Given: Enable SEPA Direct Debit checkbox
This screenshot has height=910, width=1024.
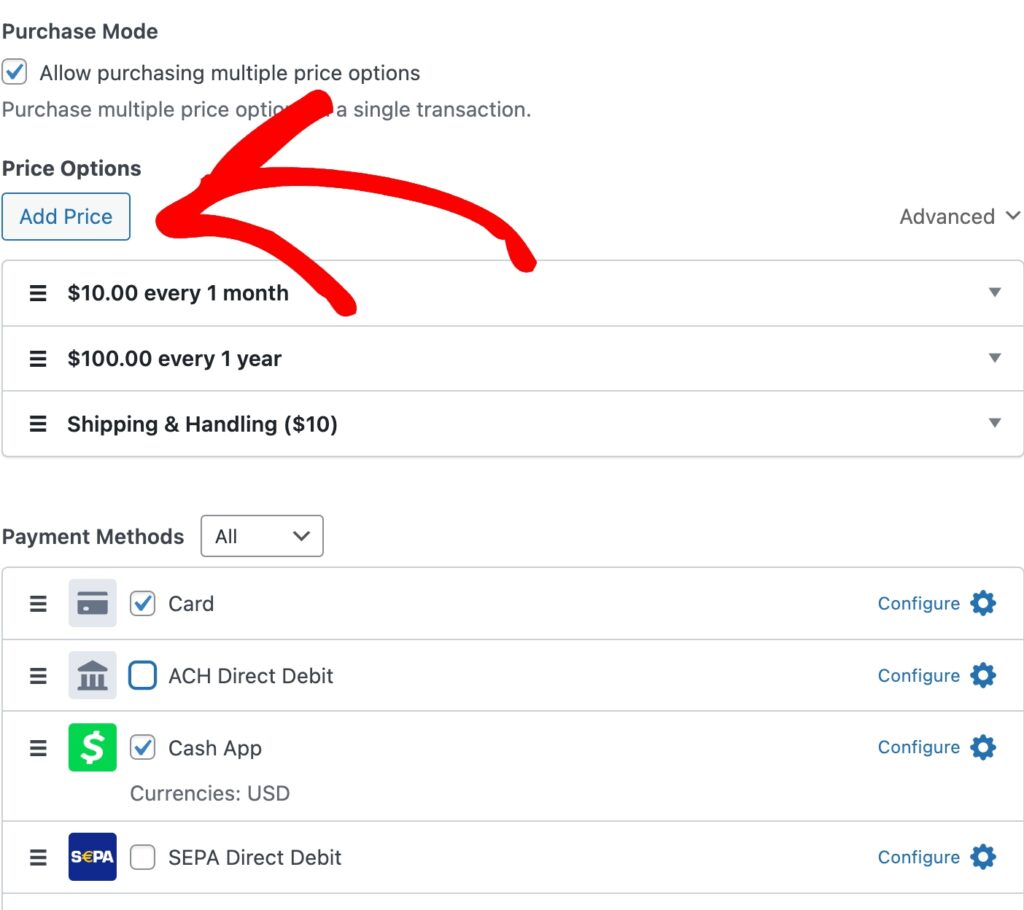Looking at the screenshot, I should [x=143, y=857].
